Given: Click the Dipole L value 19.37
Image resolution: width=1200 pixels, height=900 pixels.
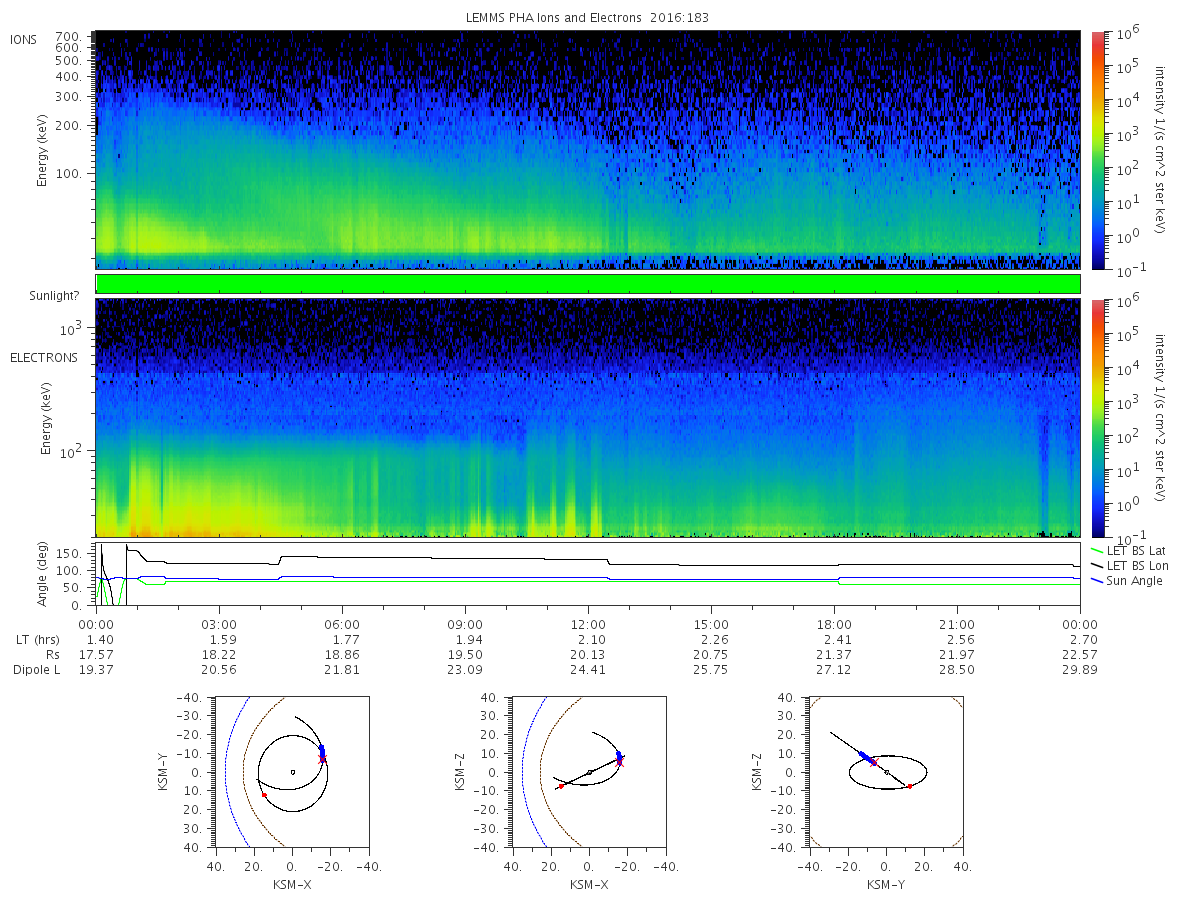Looking at the screenshot, I should point(96,670).
